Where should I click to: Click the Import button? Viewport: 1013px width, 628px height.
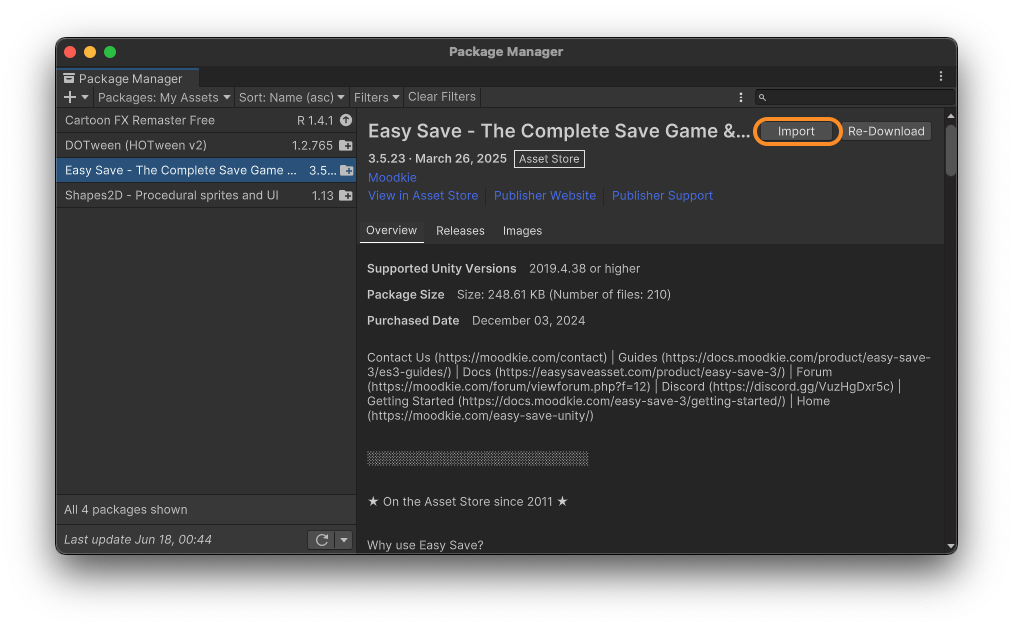796,131
